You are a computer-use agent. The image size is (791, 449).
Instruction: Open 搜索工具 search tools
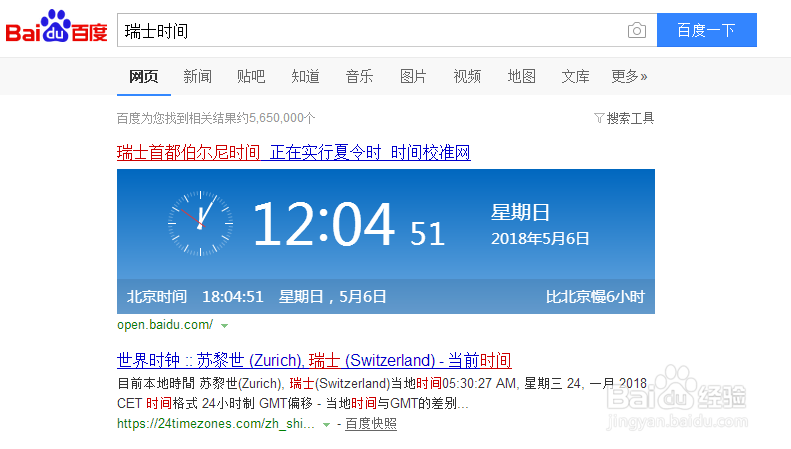tap(630, 118)
